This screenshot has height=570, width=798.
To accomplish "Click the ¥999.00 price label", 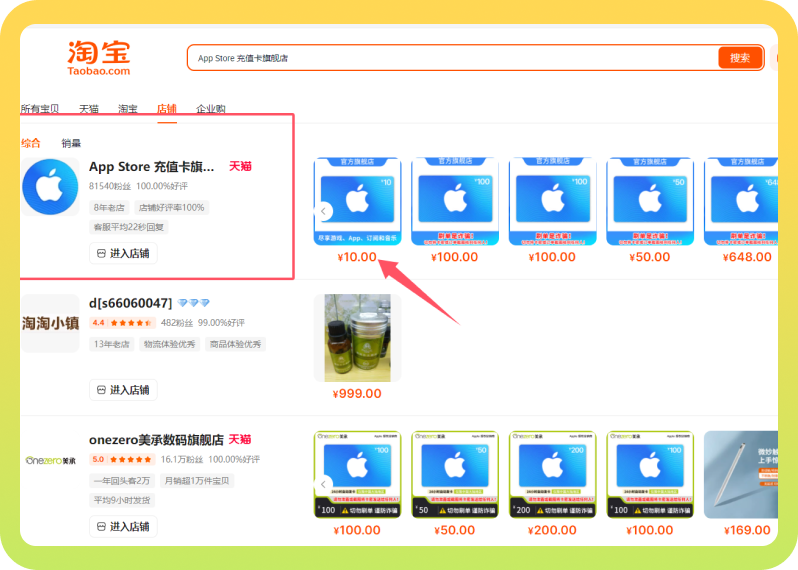I will (357, 393).
